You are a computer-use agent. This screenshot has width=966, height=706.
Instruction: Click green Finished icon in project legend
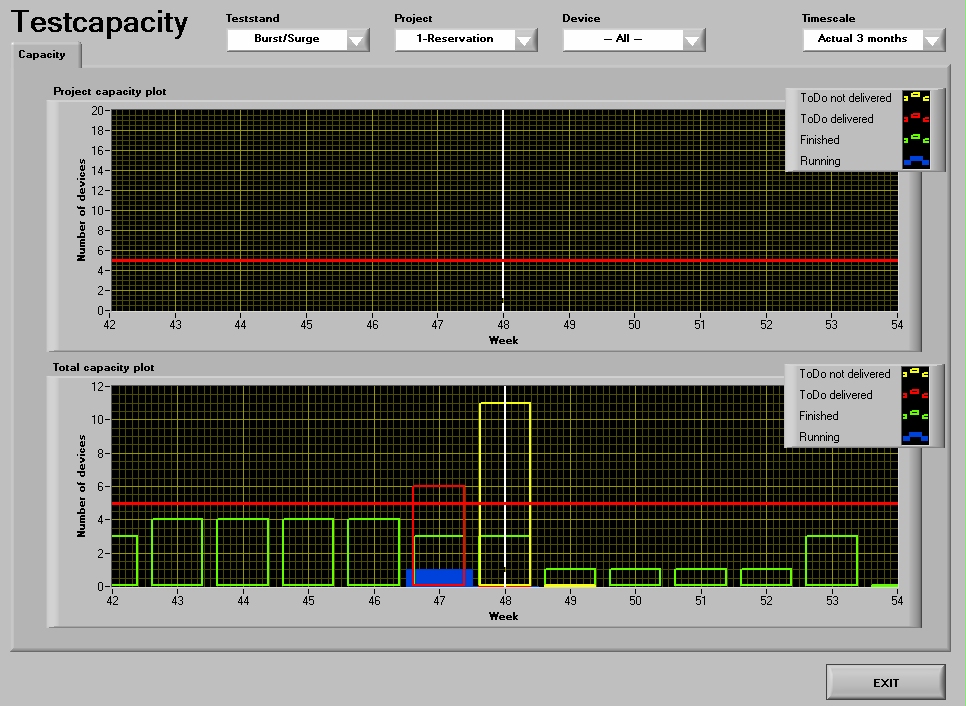(916, 139)
